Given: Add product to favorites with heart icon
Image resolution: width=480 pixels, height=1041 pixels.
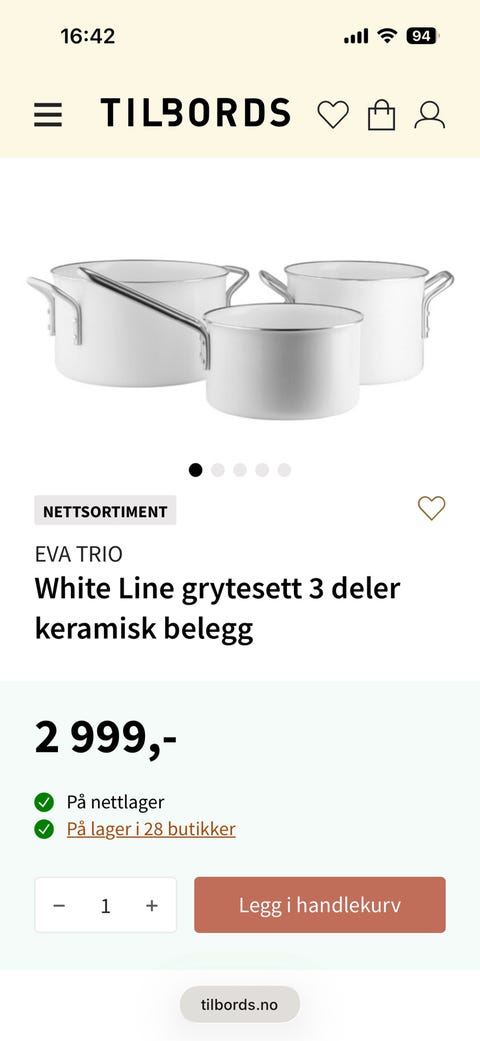Looking at the screenshot, I should point(432,509).
